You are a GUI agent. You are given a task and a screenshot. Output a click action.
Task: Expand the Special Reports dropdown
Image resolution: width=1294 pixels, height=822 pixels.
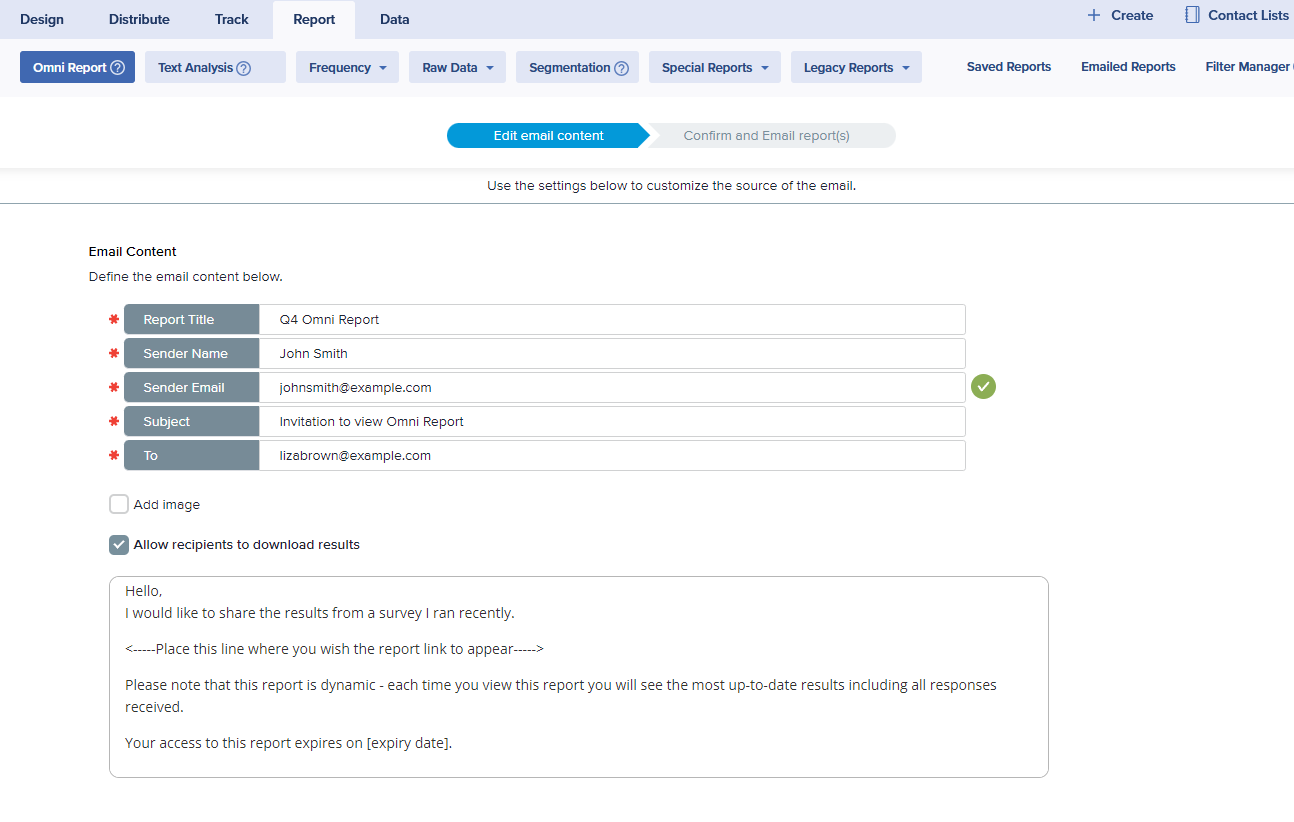[x=714, y=68]
